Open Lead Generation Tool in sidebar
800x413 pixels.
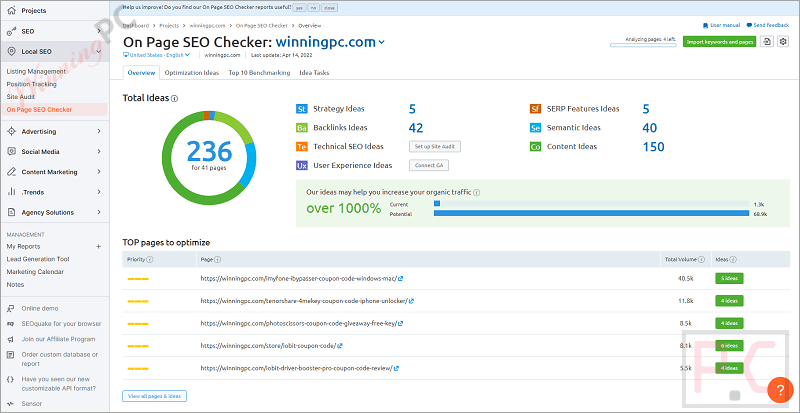coord(38,259)
